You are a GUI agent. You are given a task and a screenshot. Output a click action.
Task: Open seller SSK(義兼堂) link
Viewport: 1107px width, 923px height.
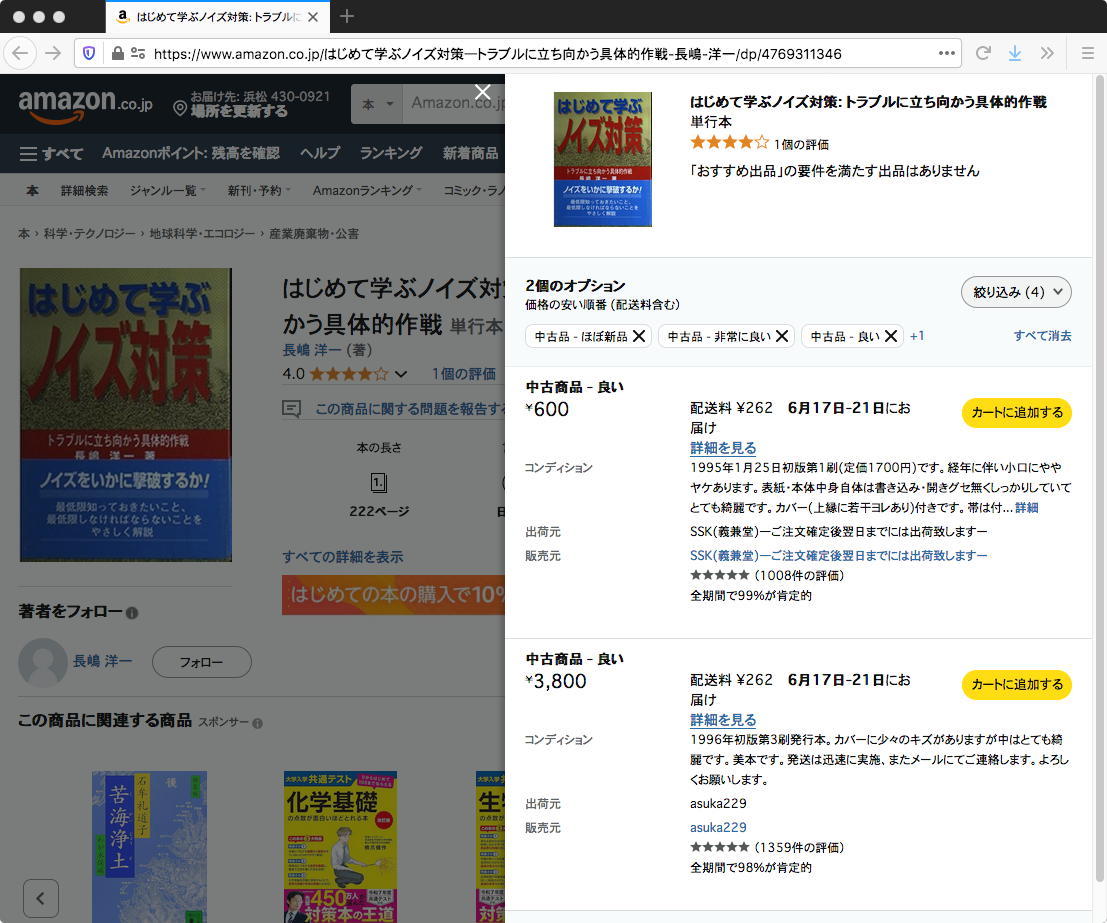click(838, 556)
